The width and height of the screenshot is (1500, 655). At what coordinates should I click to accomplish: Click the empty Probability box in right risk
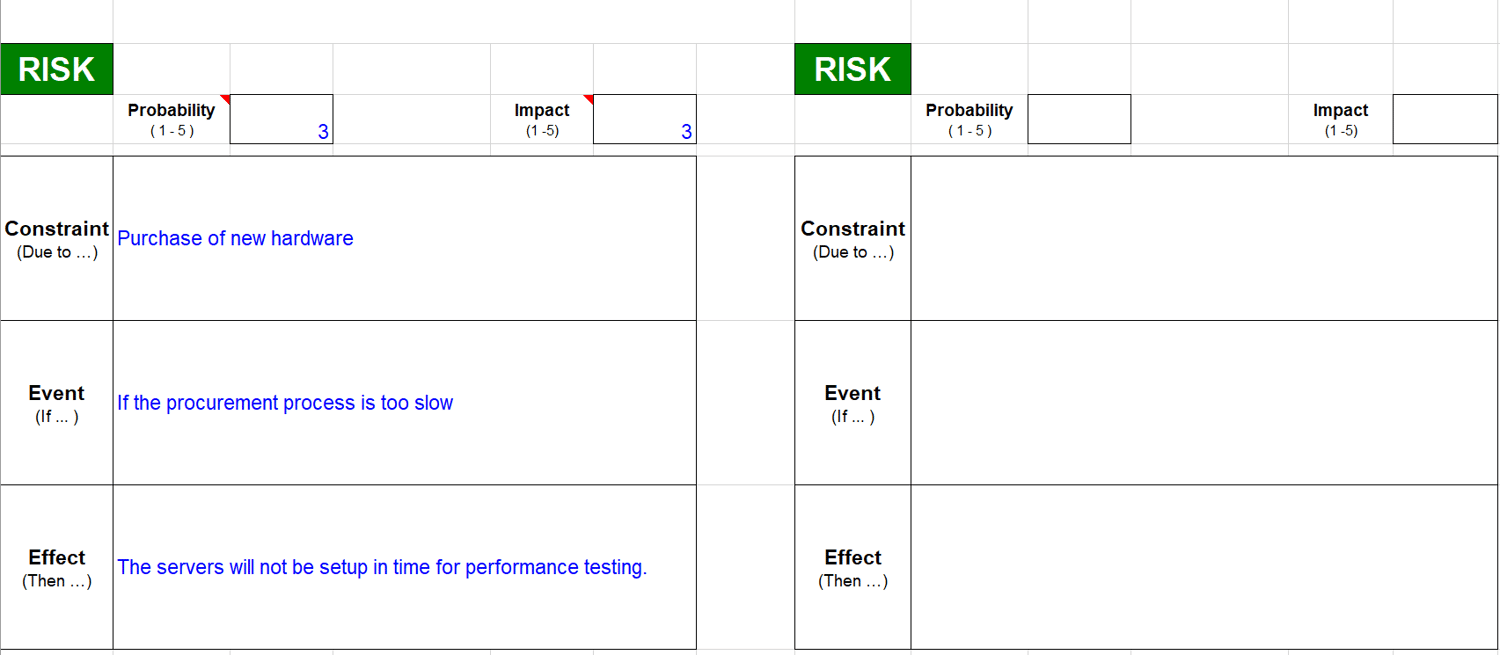click(1079, 119)
